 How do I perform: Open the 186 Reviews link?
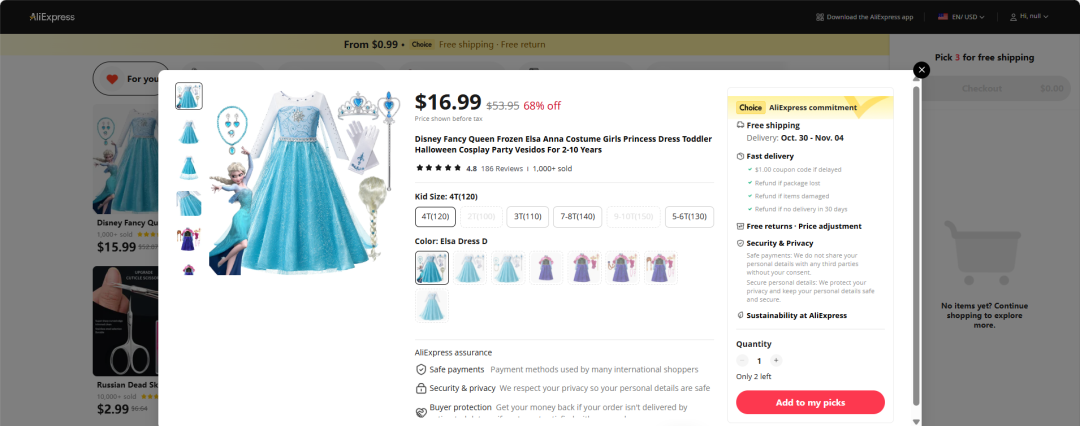pos(502,168)
